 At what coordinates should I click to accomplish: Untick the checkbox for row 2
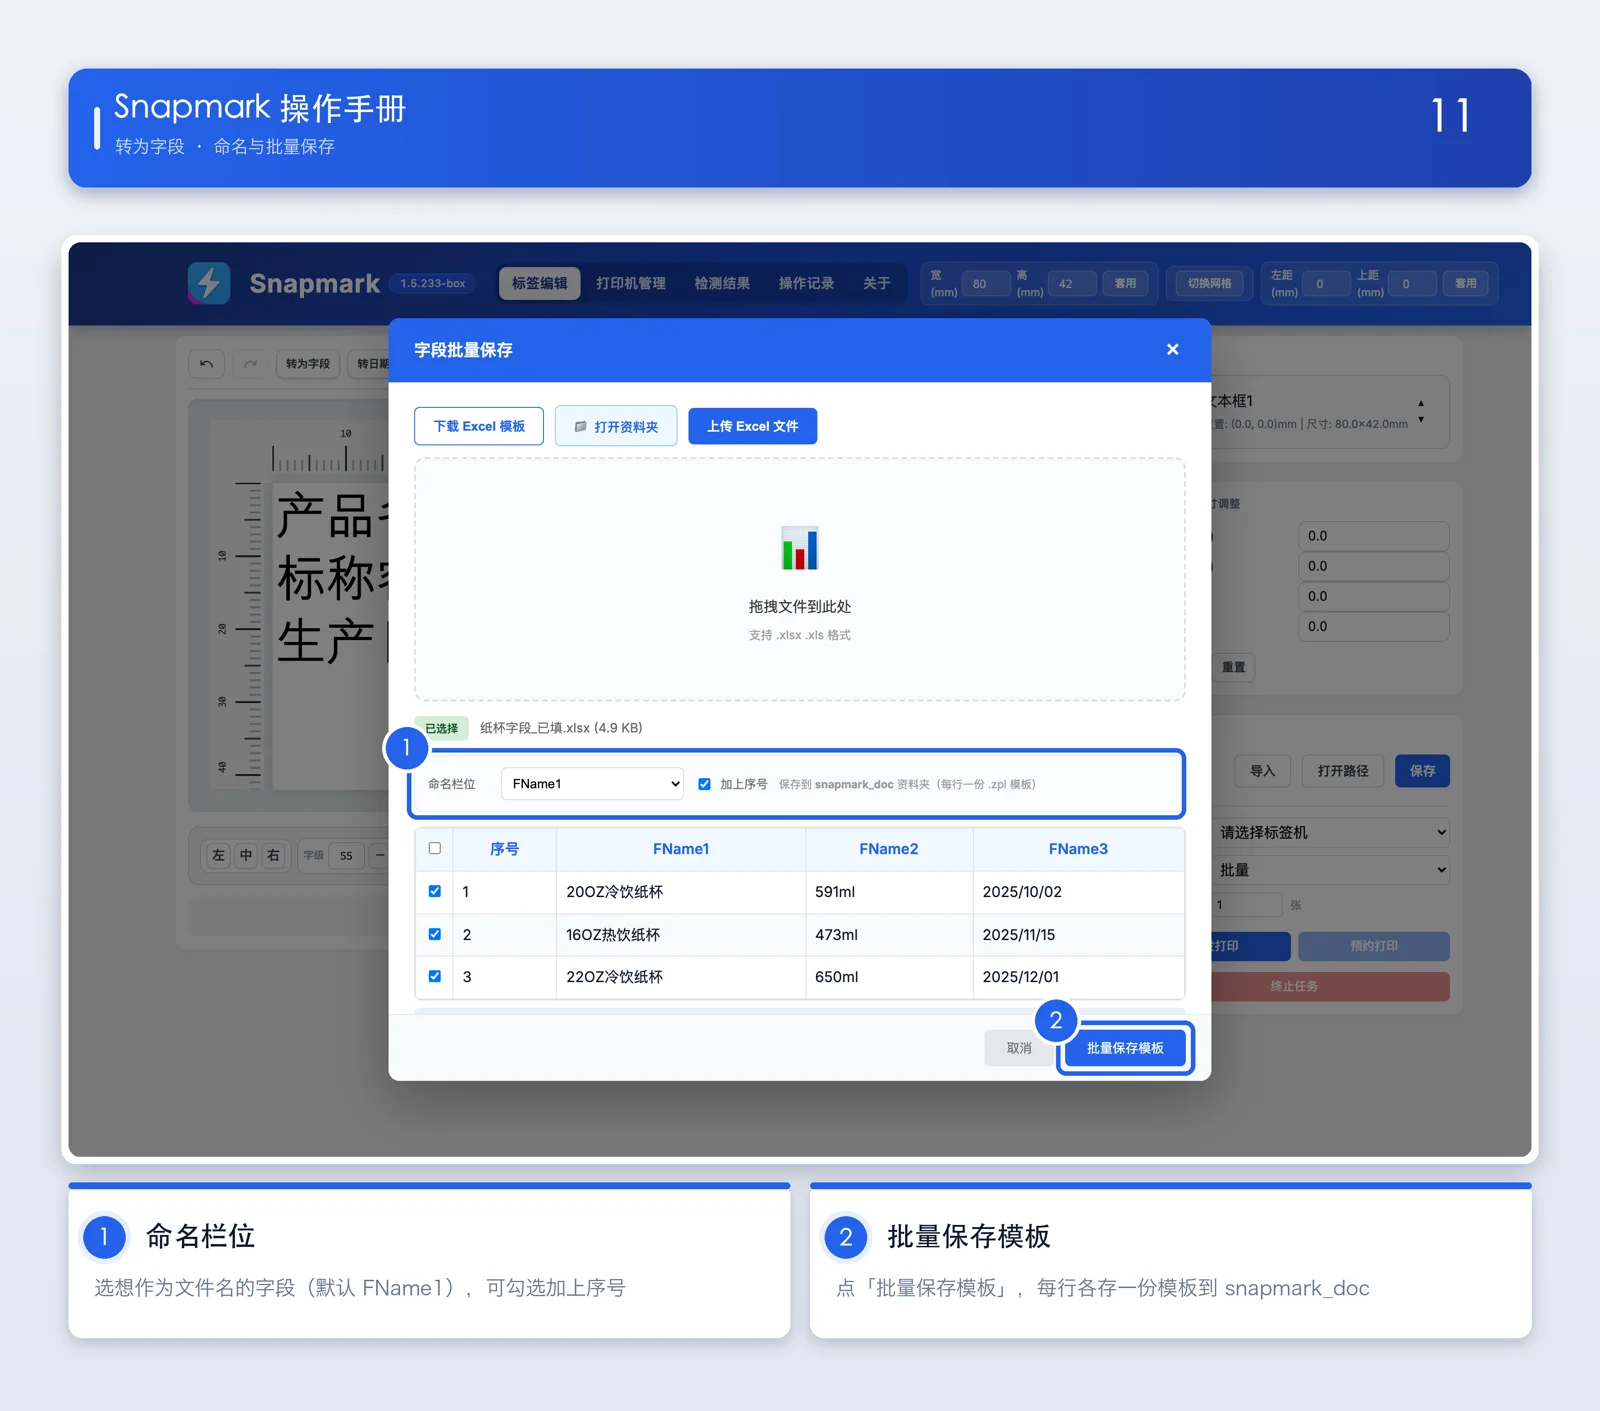(434, 934)
